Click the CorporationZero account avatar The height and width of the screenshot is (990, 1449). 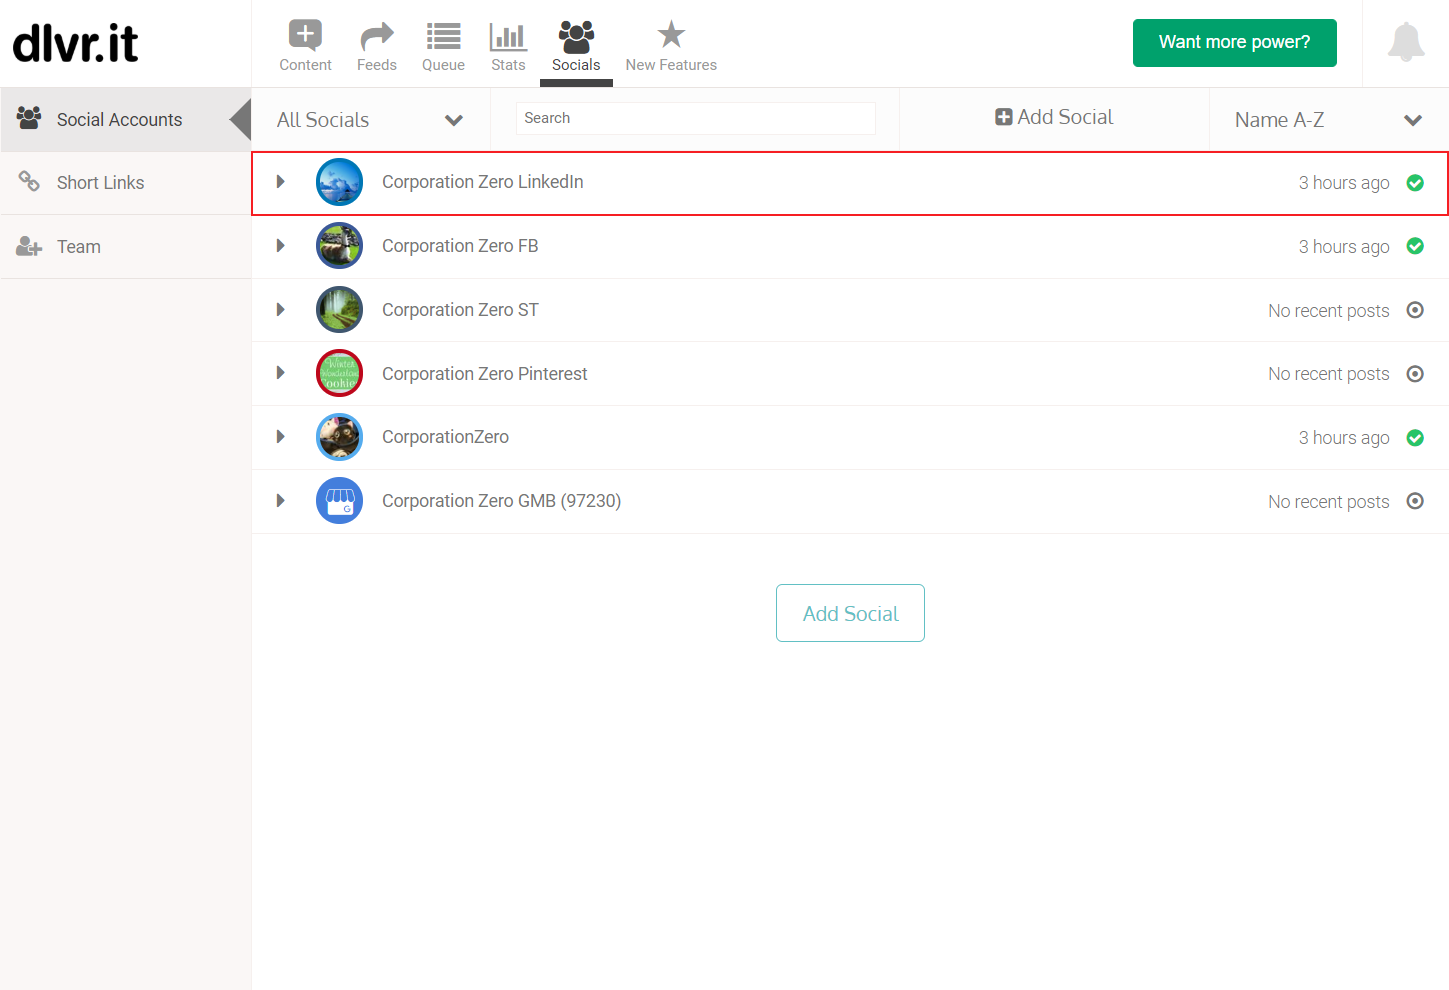click(x=339, y=437)
